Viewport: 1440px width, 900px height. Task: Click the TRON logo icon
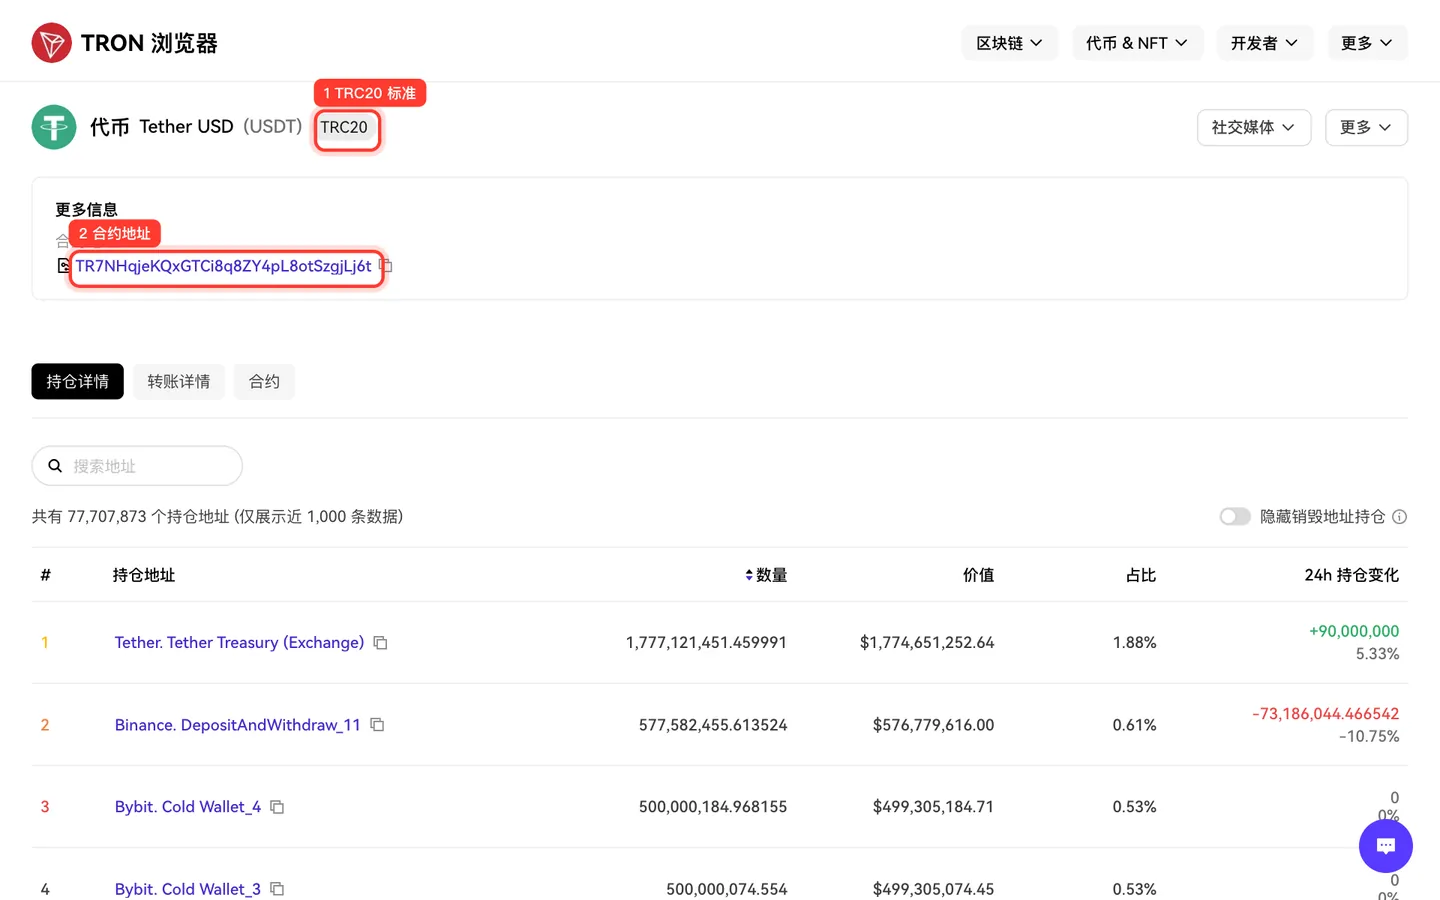(51, 43)
